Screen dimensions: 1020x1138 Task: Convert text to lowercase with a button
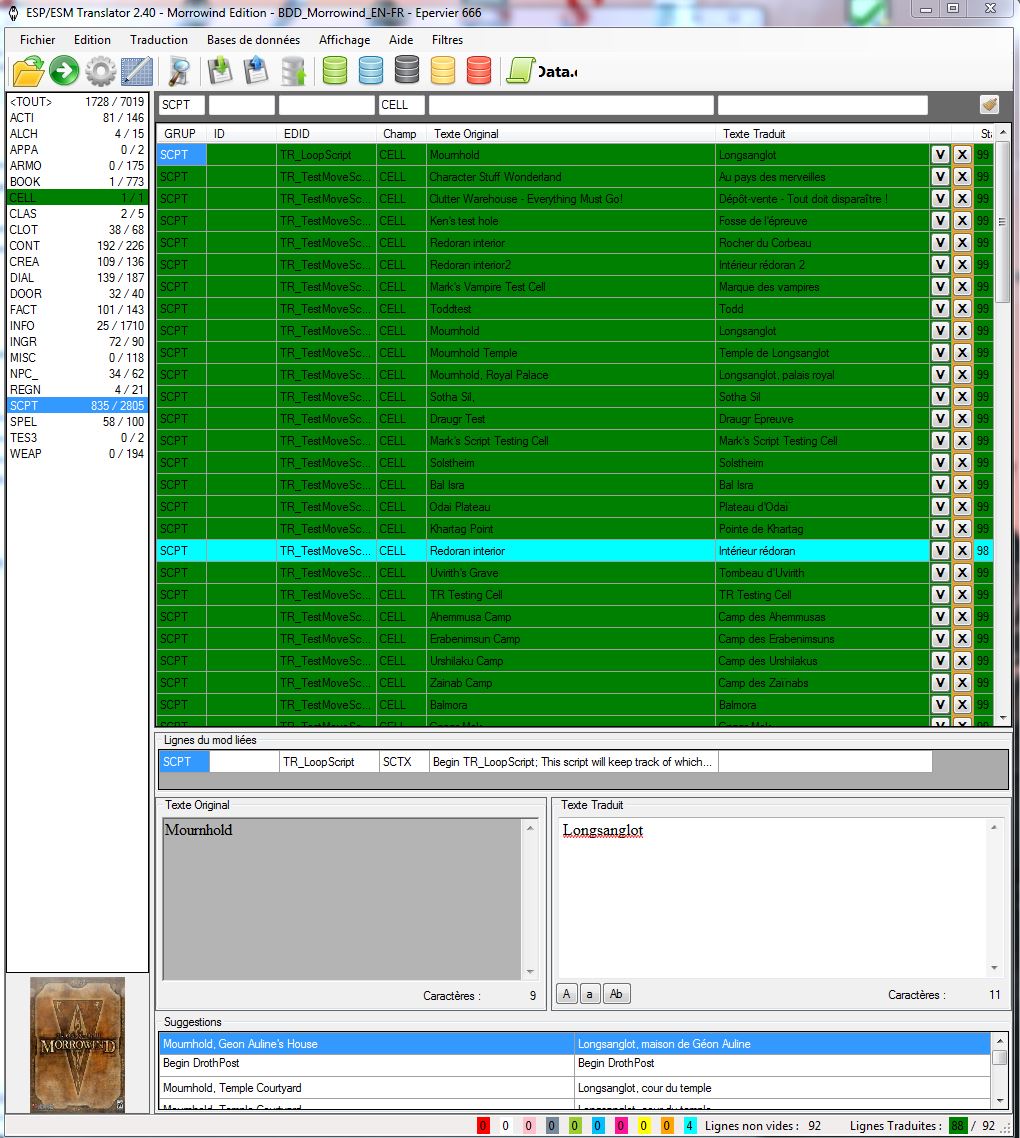pos(589,994)
